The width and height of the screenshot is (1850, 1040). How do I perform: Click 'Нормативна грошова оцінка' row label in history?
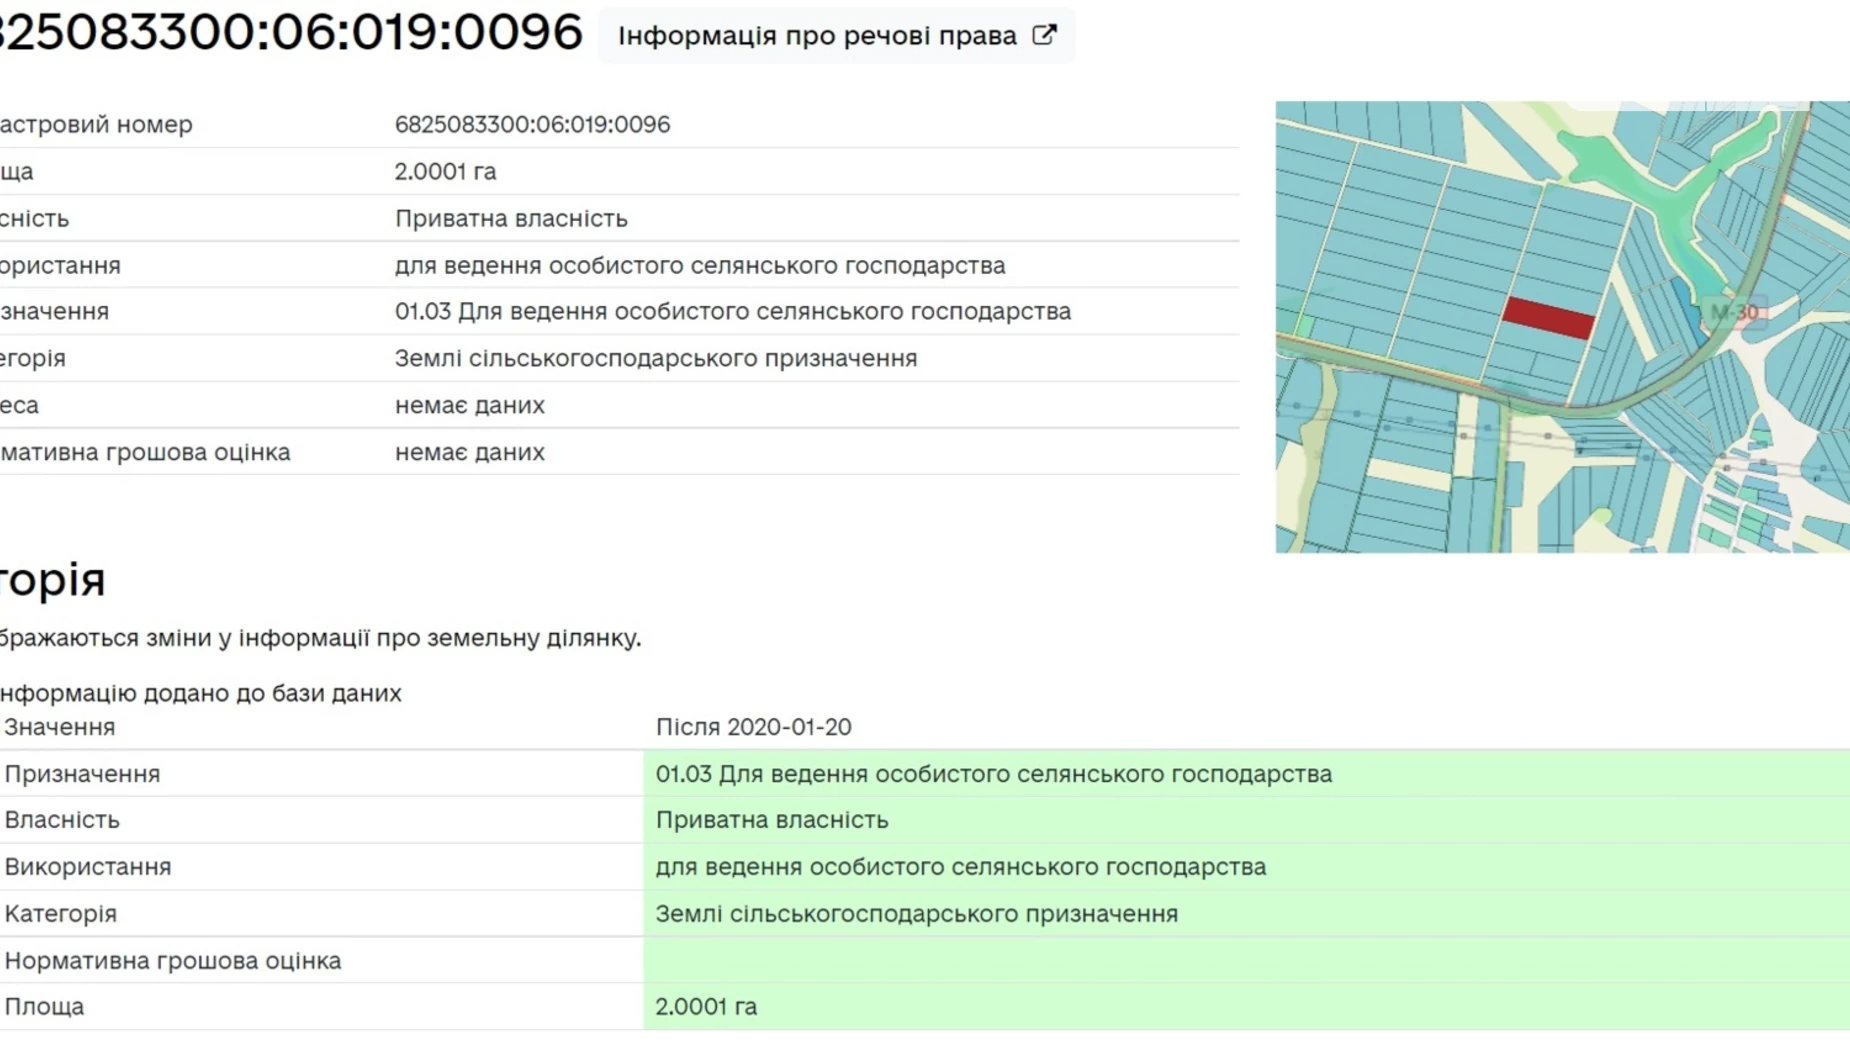pyautogui.click(x=173, y=962)
